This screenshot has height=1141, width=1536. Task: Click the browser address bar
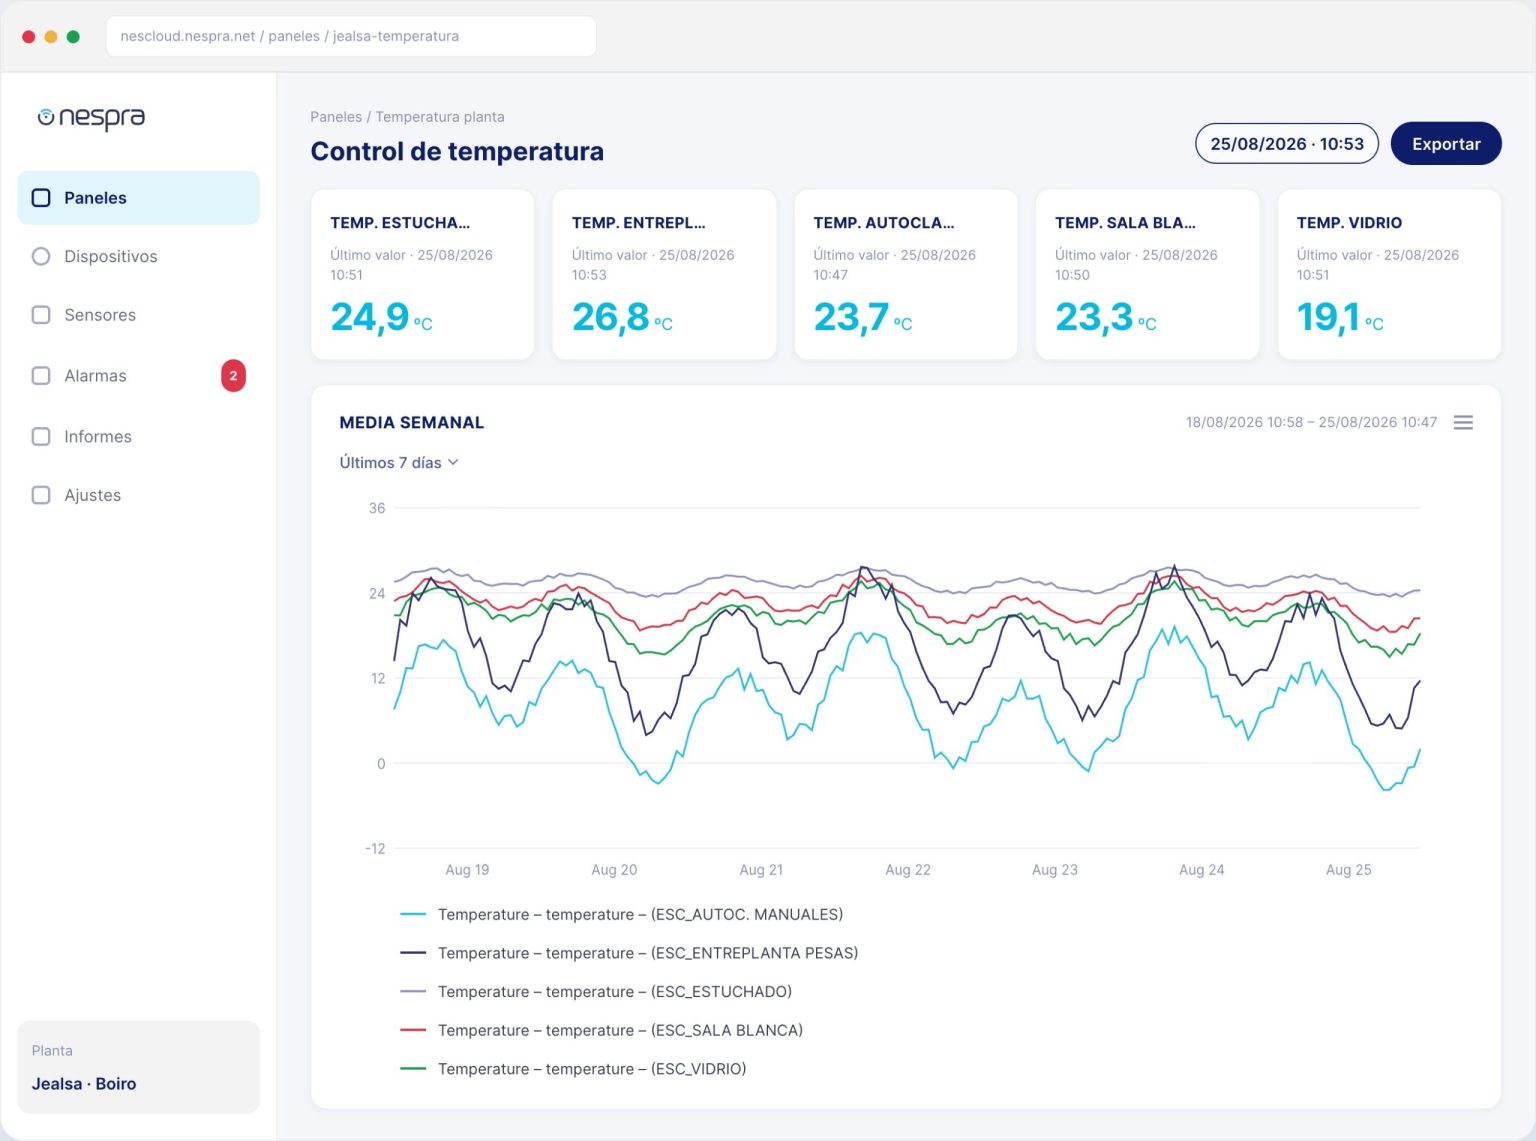[x=351, y=36]
